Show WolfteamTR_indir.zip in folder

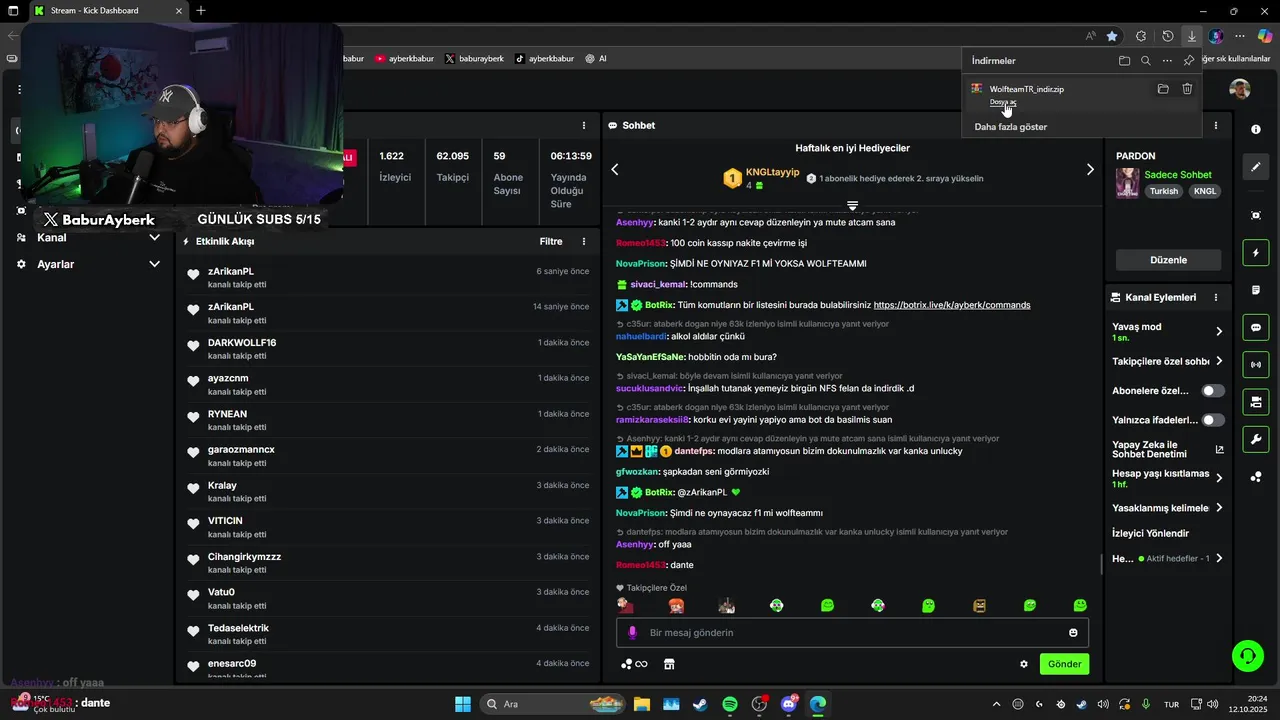(1163, 89)
